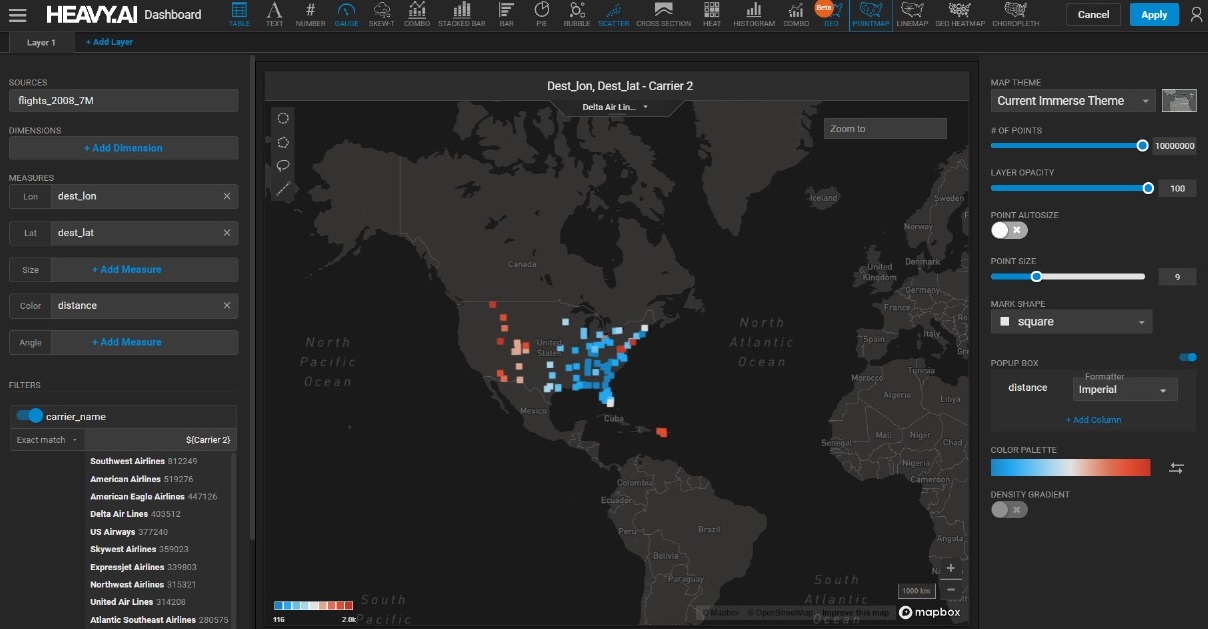This screenshot has width=1208, height=629.
Task: Click the Add Layer tab
Action: [x=109, y=42]
